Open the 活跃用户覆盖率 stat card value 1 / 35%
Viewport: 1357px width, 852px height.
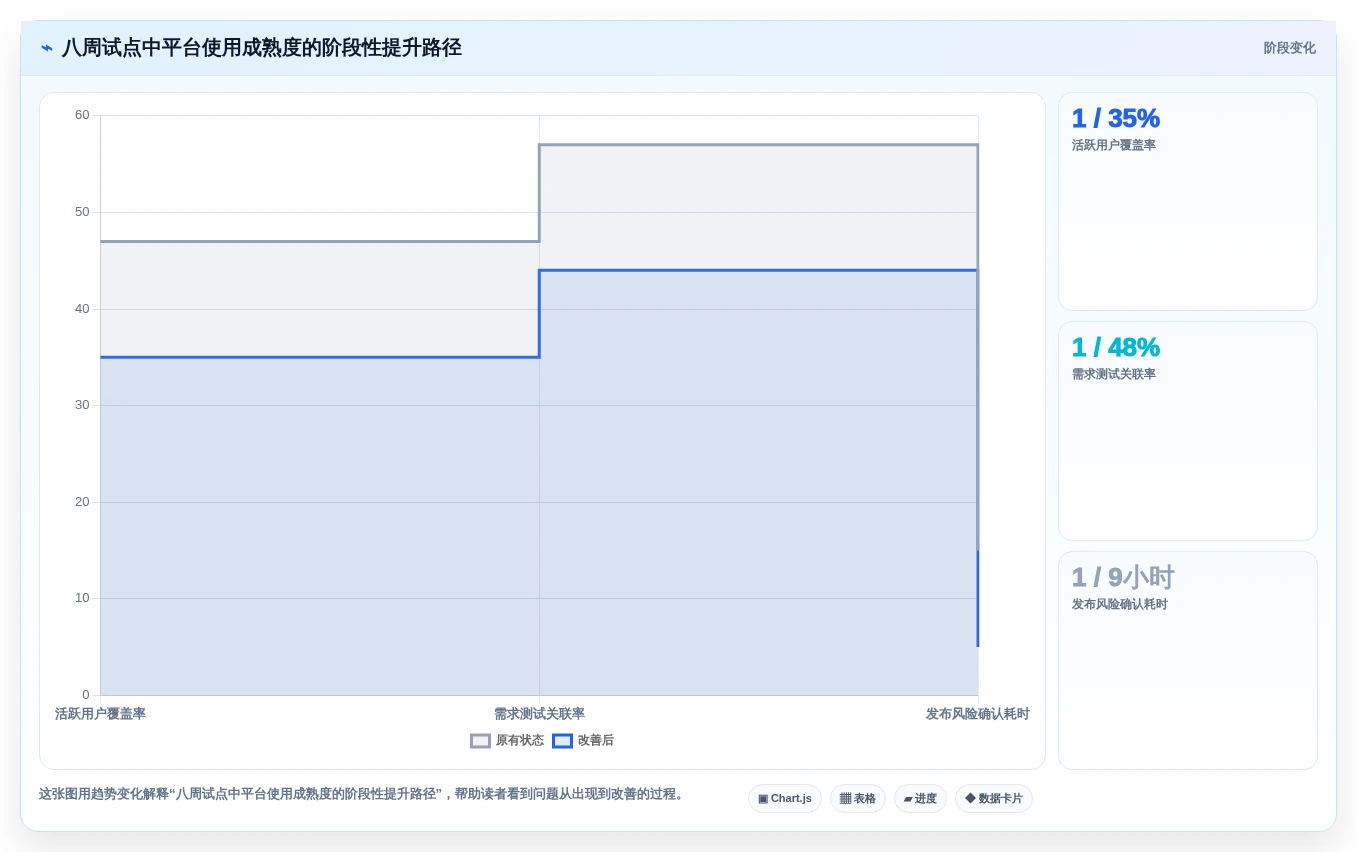click(1115, 118)
